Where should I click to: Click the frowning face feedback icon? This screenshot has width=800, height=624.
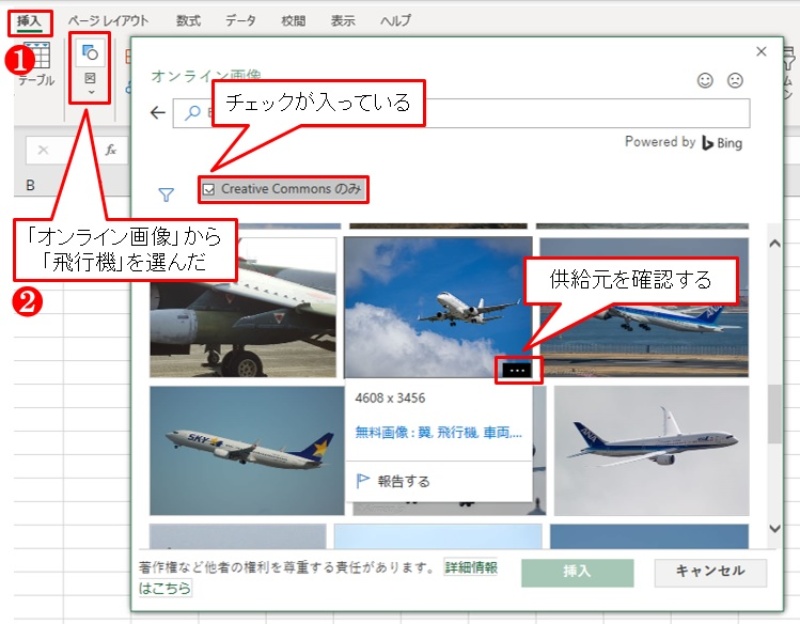click(735, 81)
